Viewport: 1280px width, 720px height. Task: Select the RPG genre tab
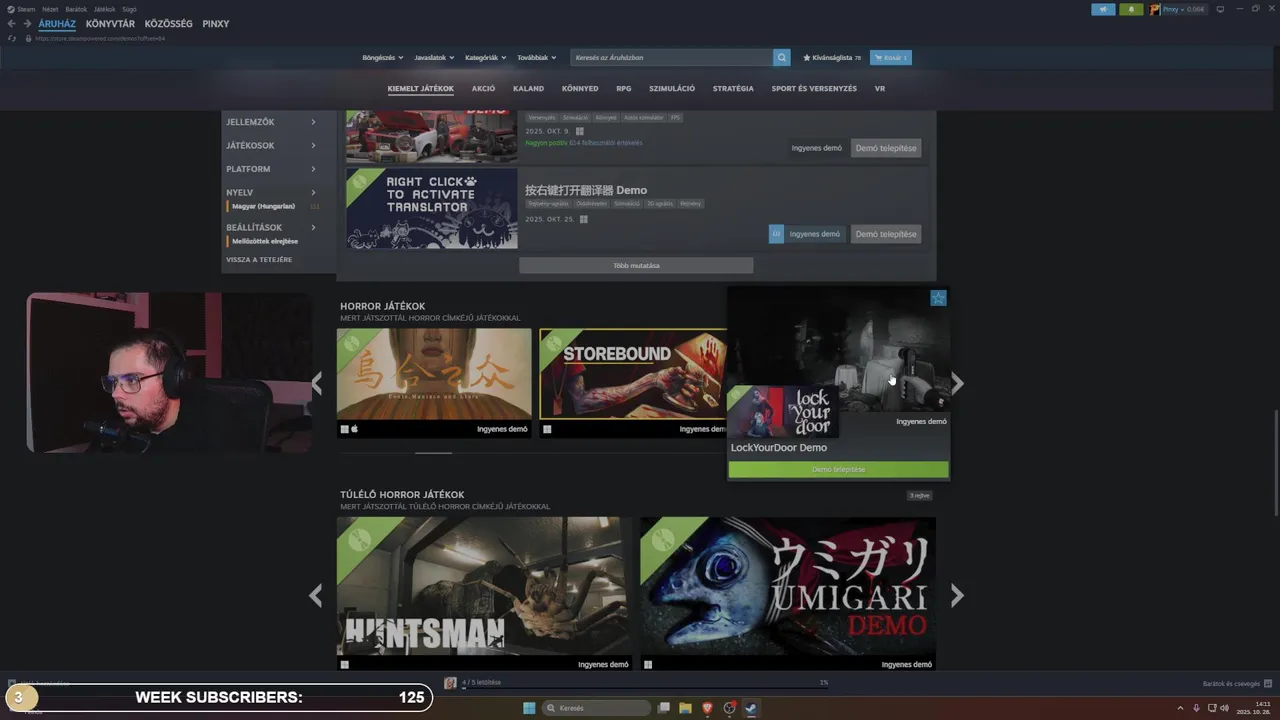point(624,88)
